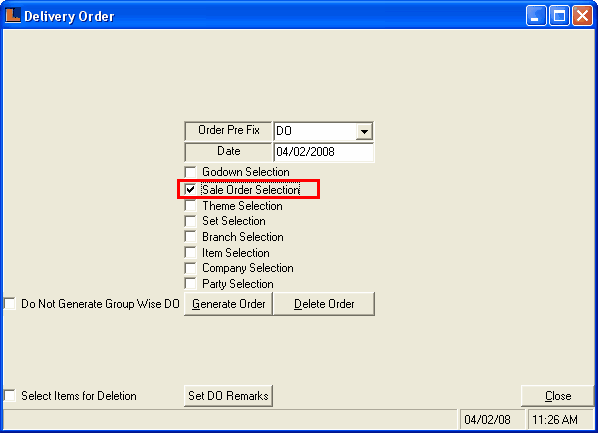Click the Delivery Order app icon in title bar

(13, 16)
